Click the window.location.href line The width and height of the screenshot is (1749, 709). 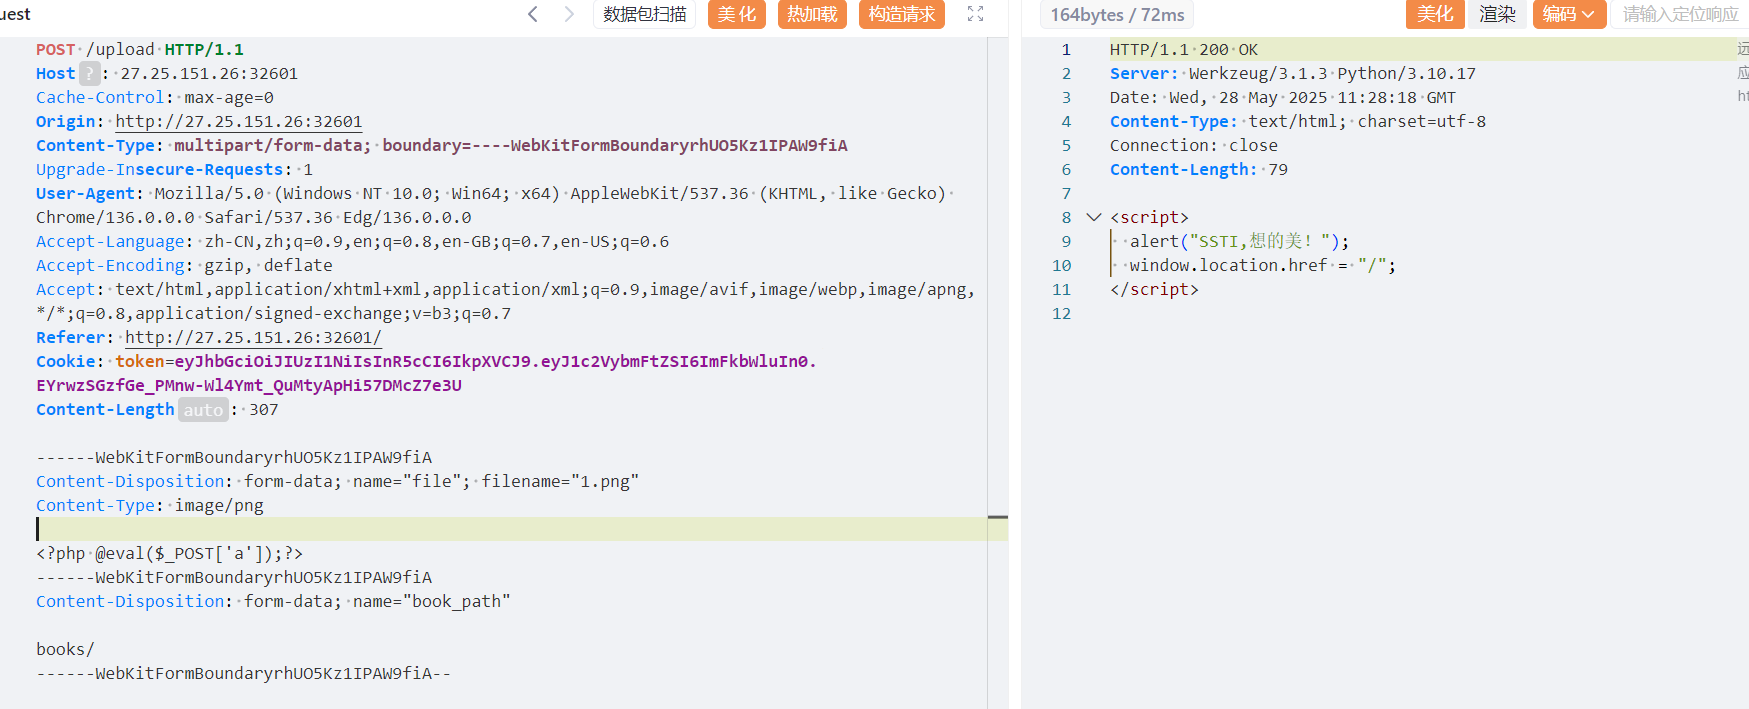1262,265
